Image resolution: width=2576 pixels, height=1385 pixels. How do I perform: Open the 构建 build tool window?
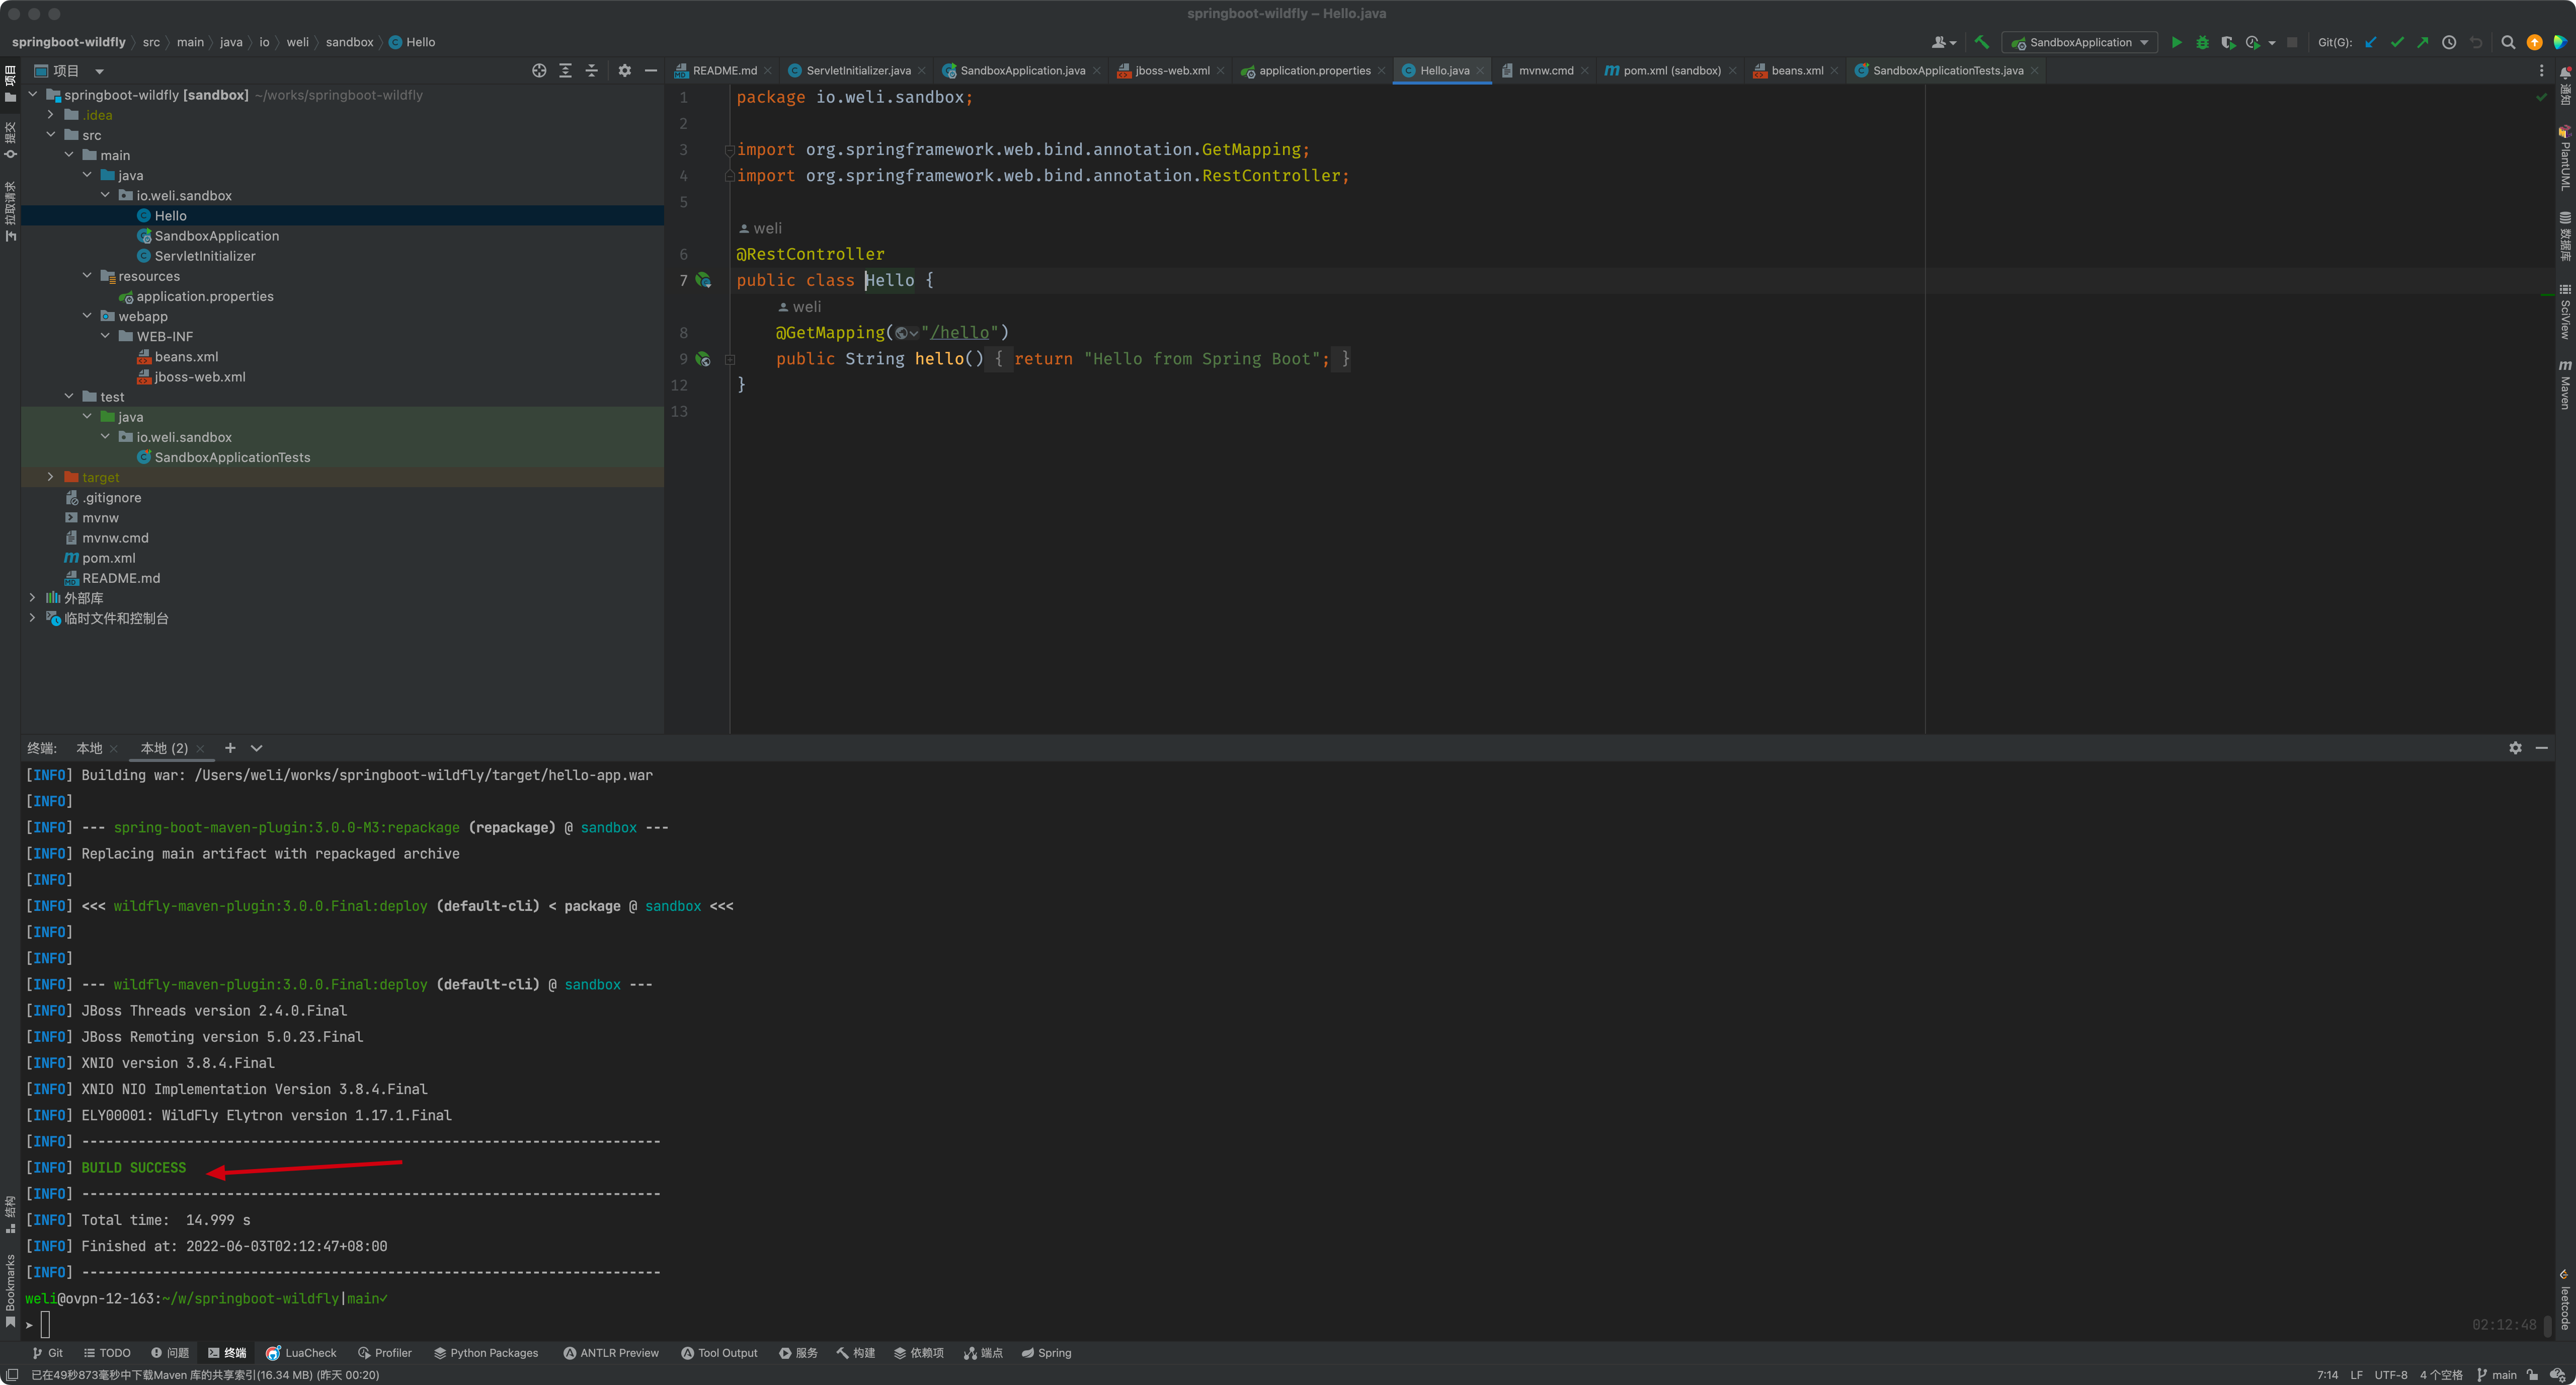856,1353
